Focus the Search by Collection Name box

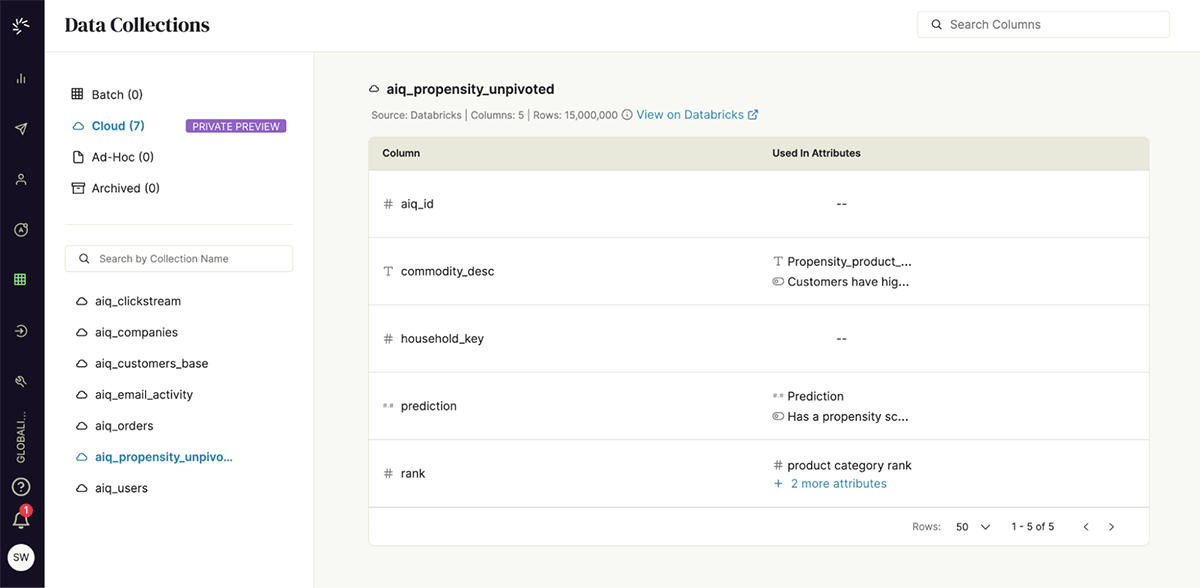(x=179, y=259)
